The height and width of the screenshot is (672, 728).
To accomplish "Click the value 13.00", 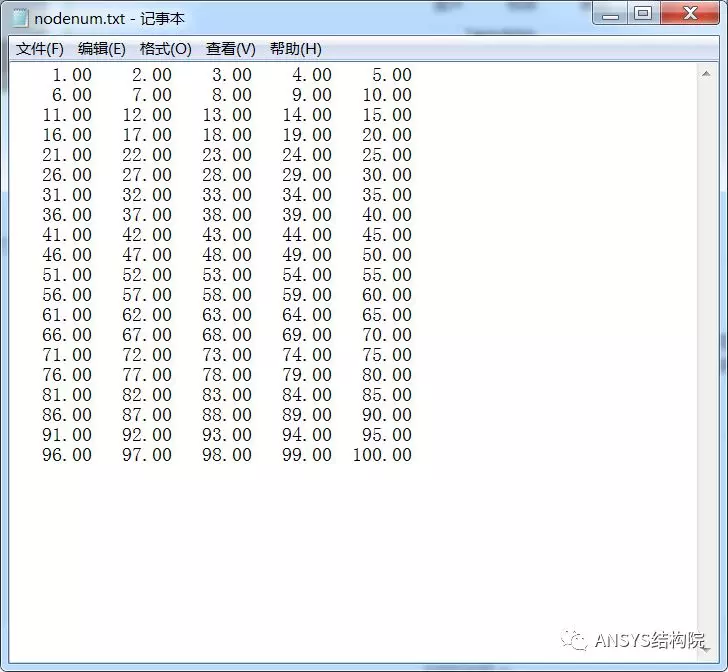I will point(227,115).
